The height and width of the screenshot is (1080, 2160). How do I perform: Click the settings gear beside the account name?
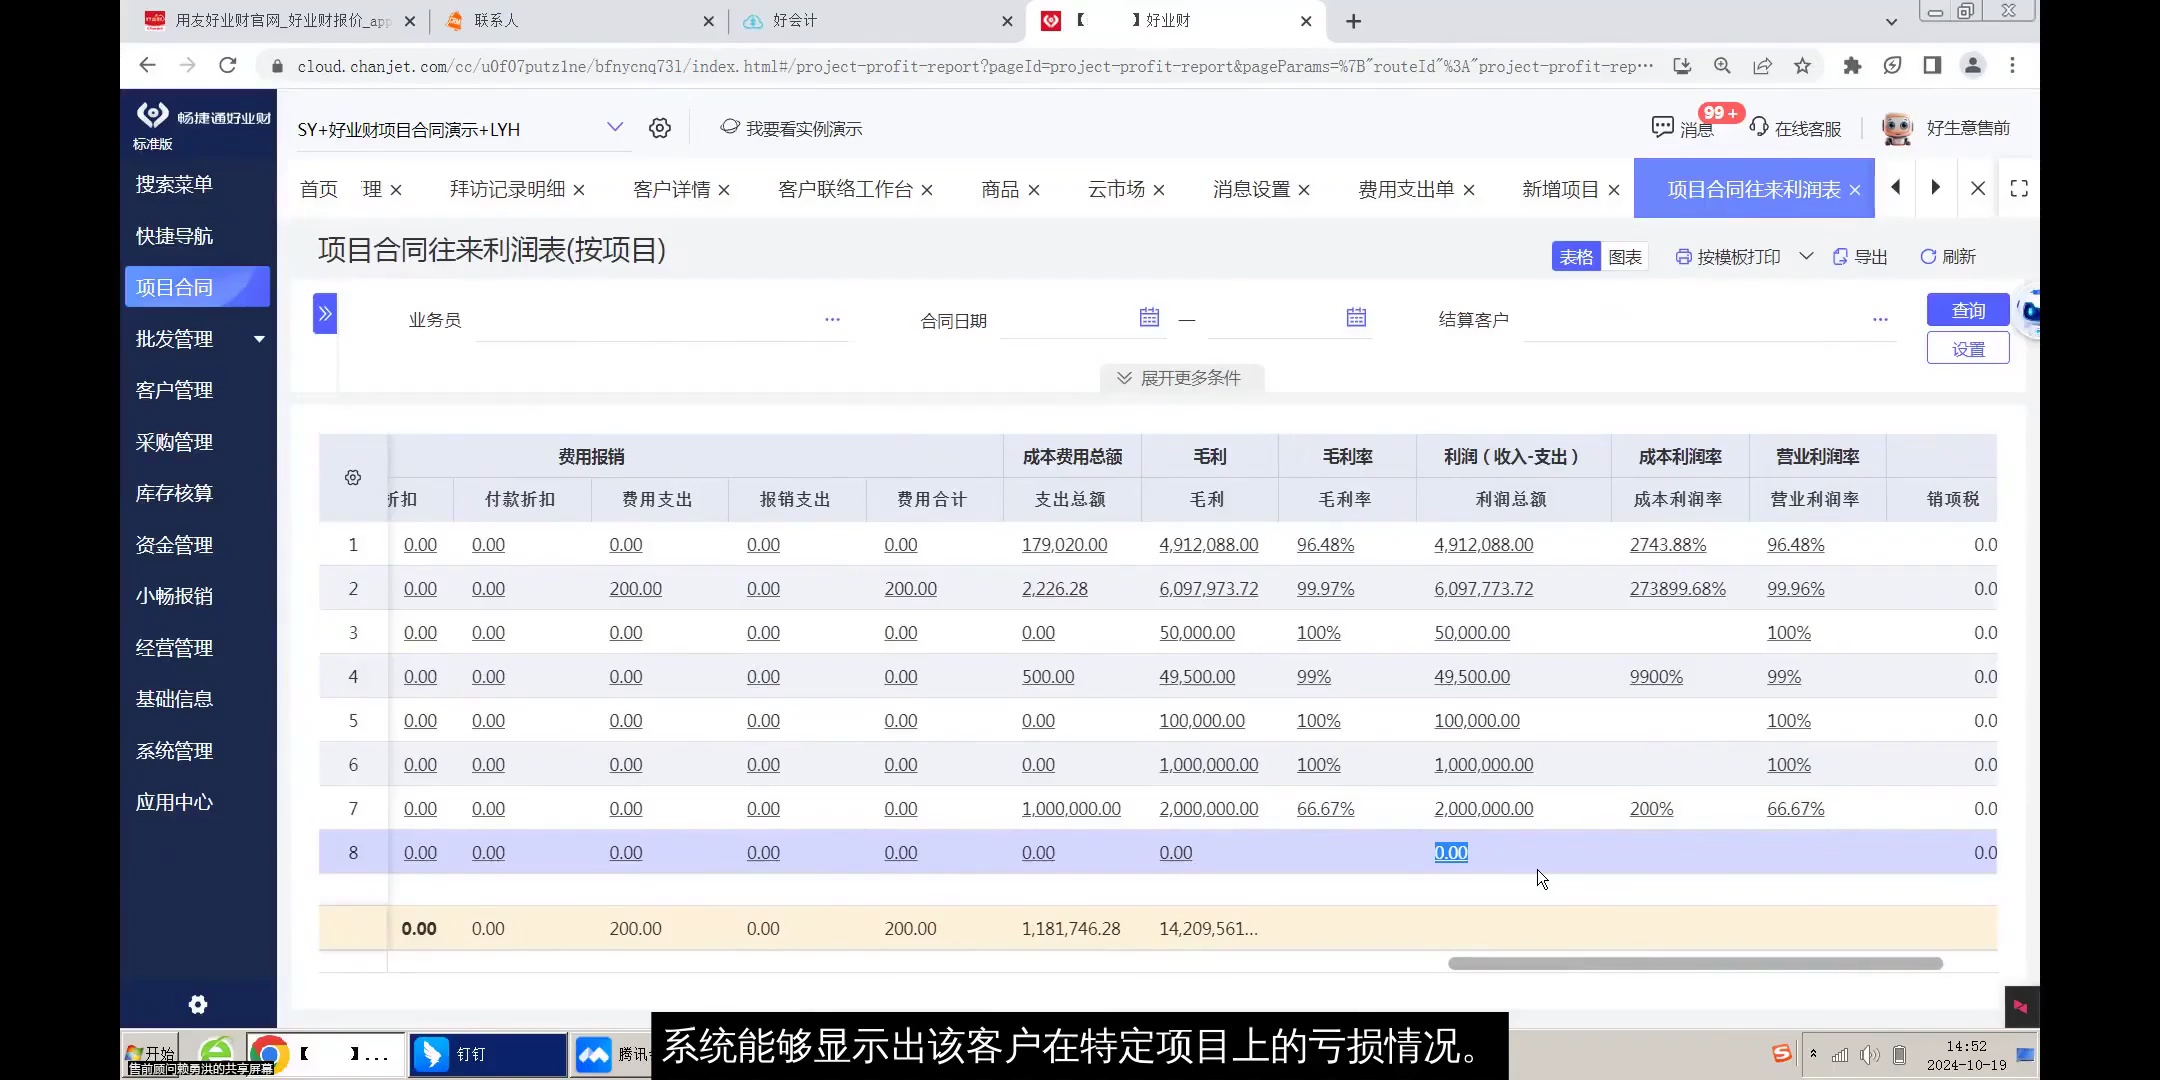pyautogui.click(x=659, y=127)
